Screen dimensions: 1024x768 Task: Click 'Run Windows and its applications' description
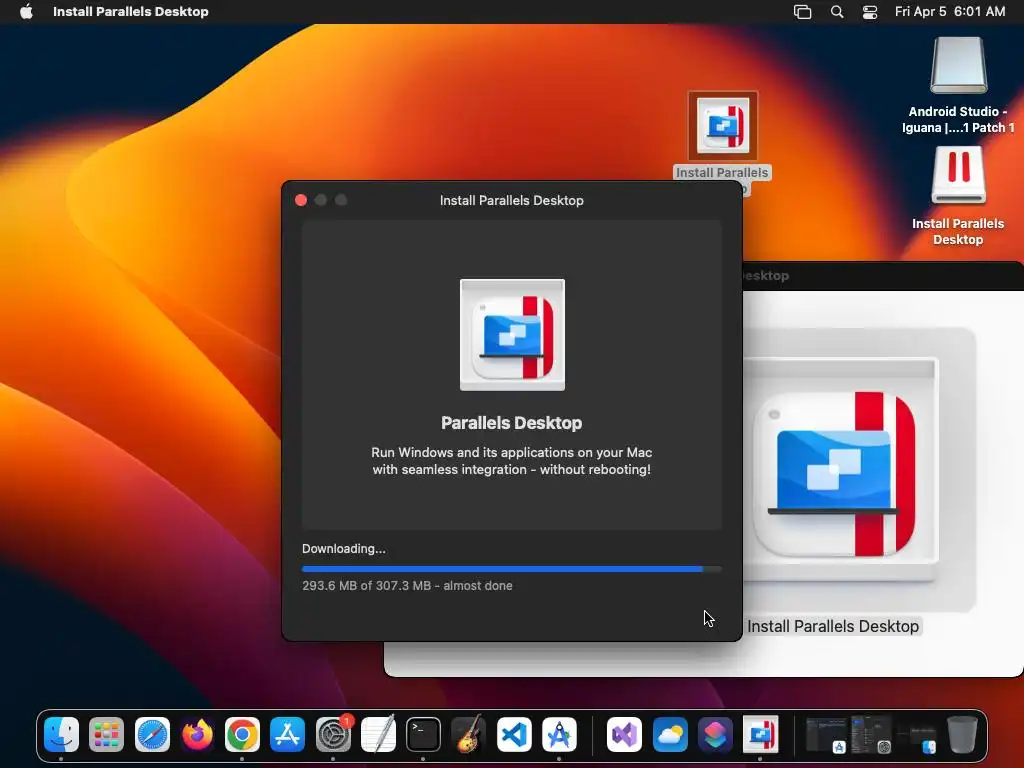(x=511, y=461)
